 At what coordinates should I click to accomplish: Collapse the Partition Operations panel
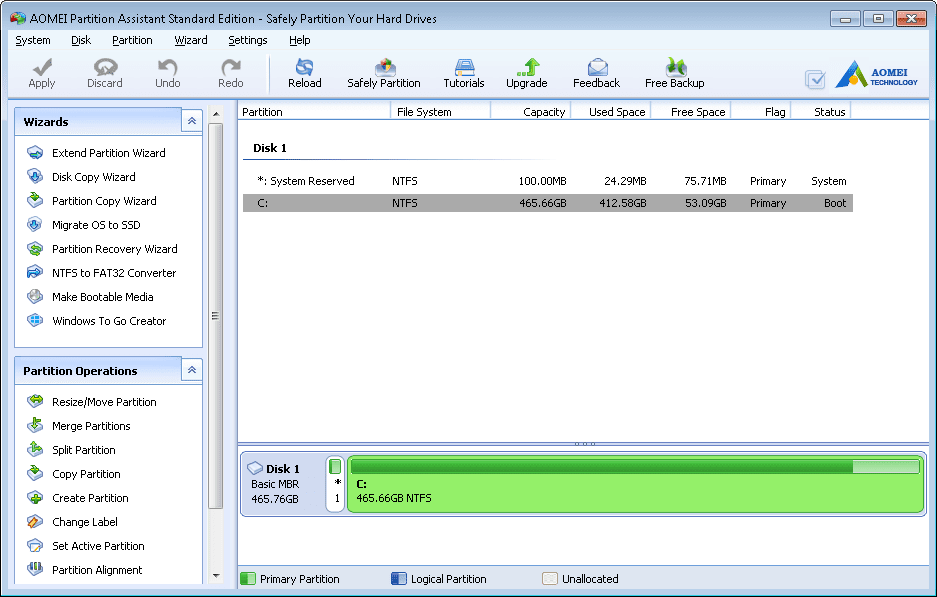(191, 370)
